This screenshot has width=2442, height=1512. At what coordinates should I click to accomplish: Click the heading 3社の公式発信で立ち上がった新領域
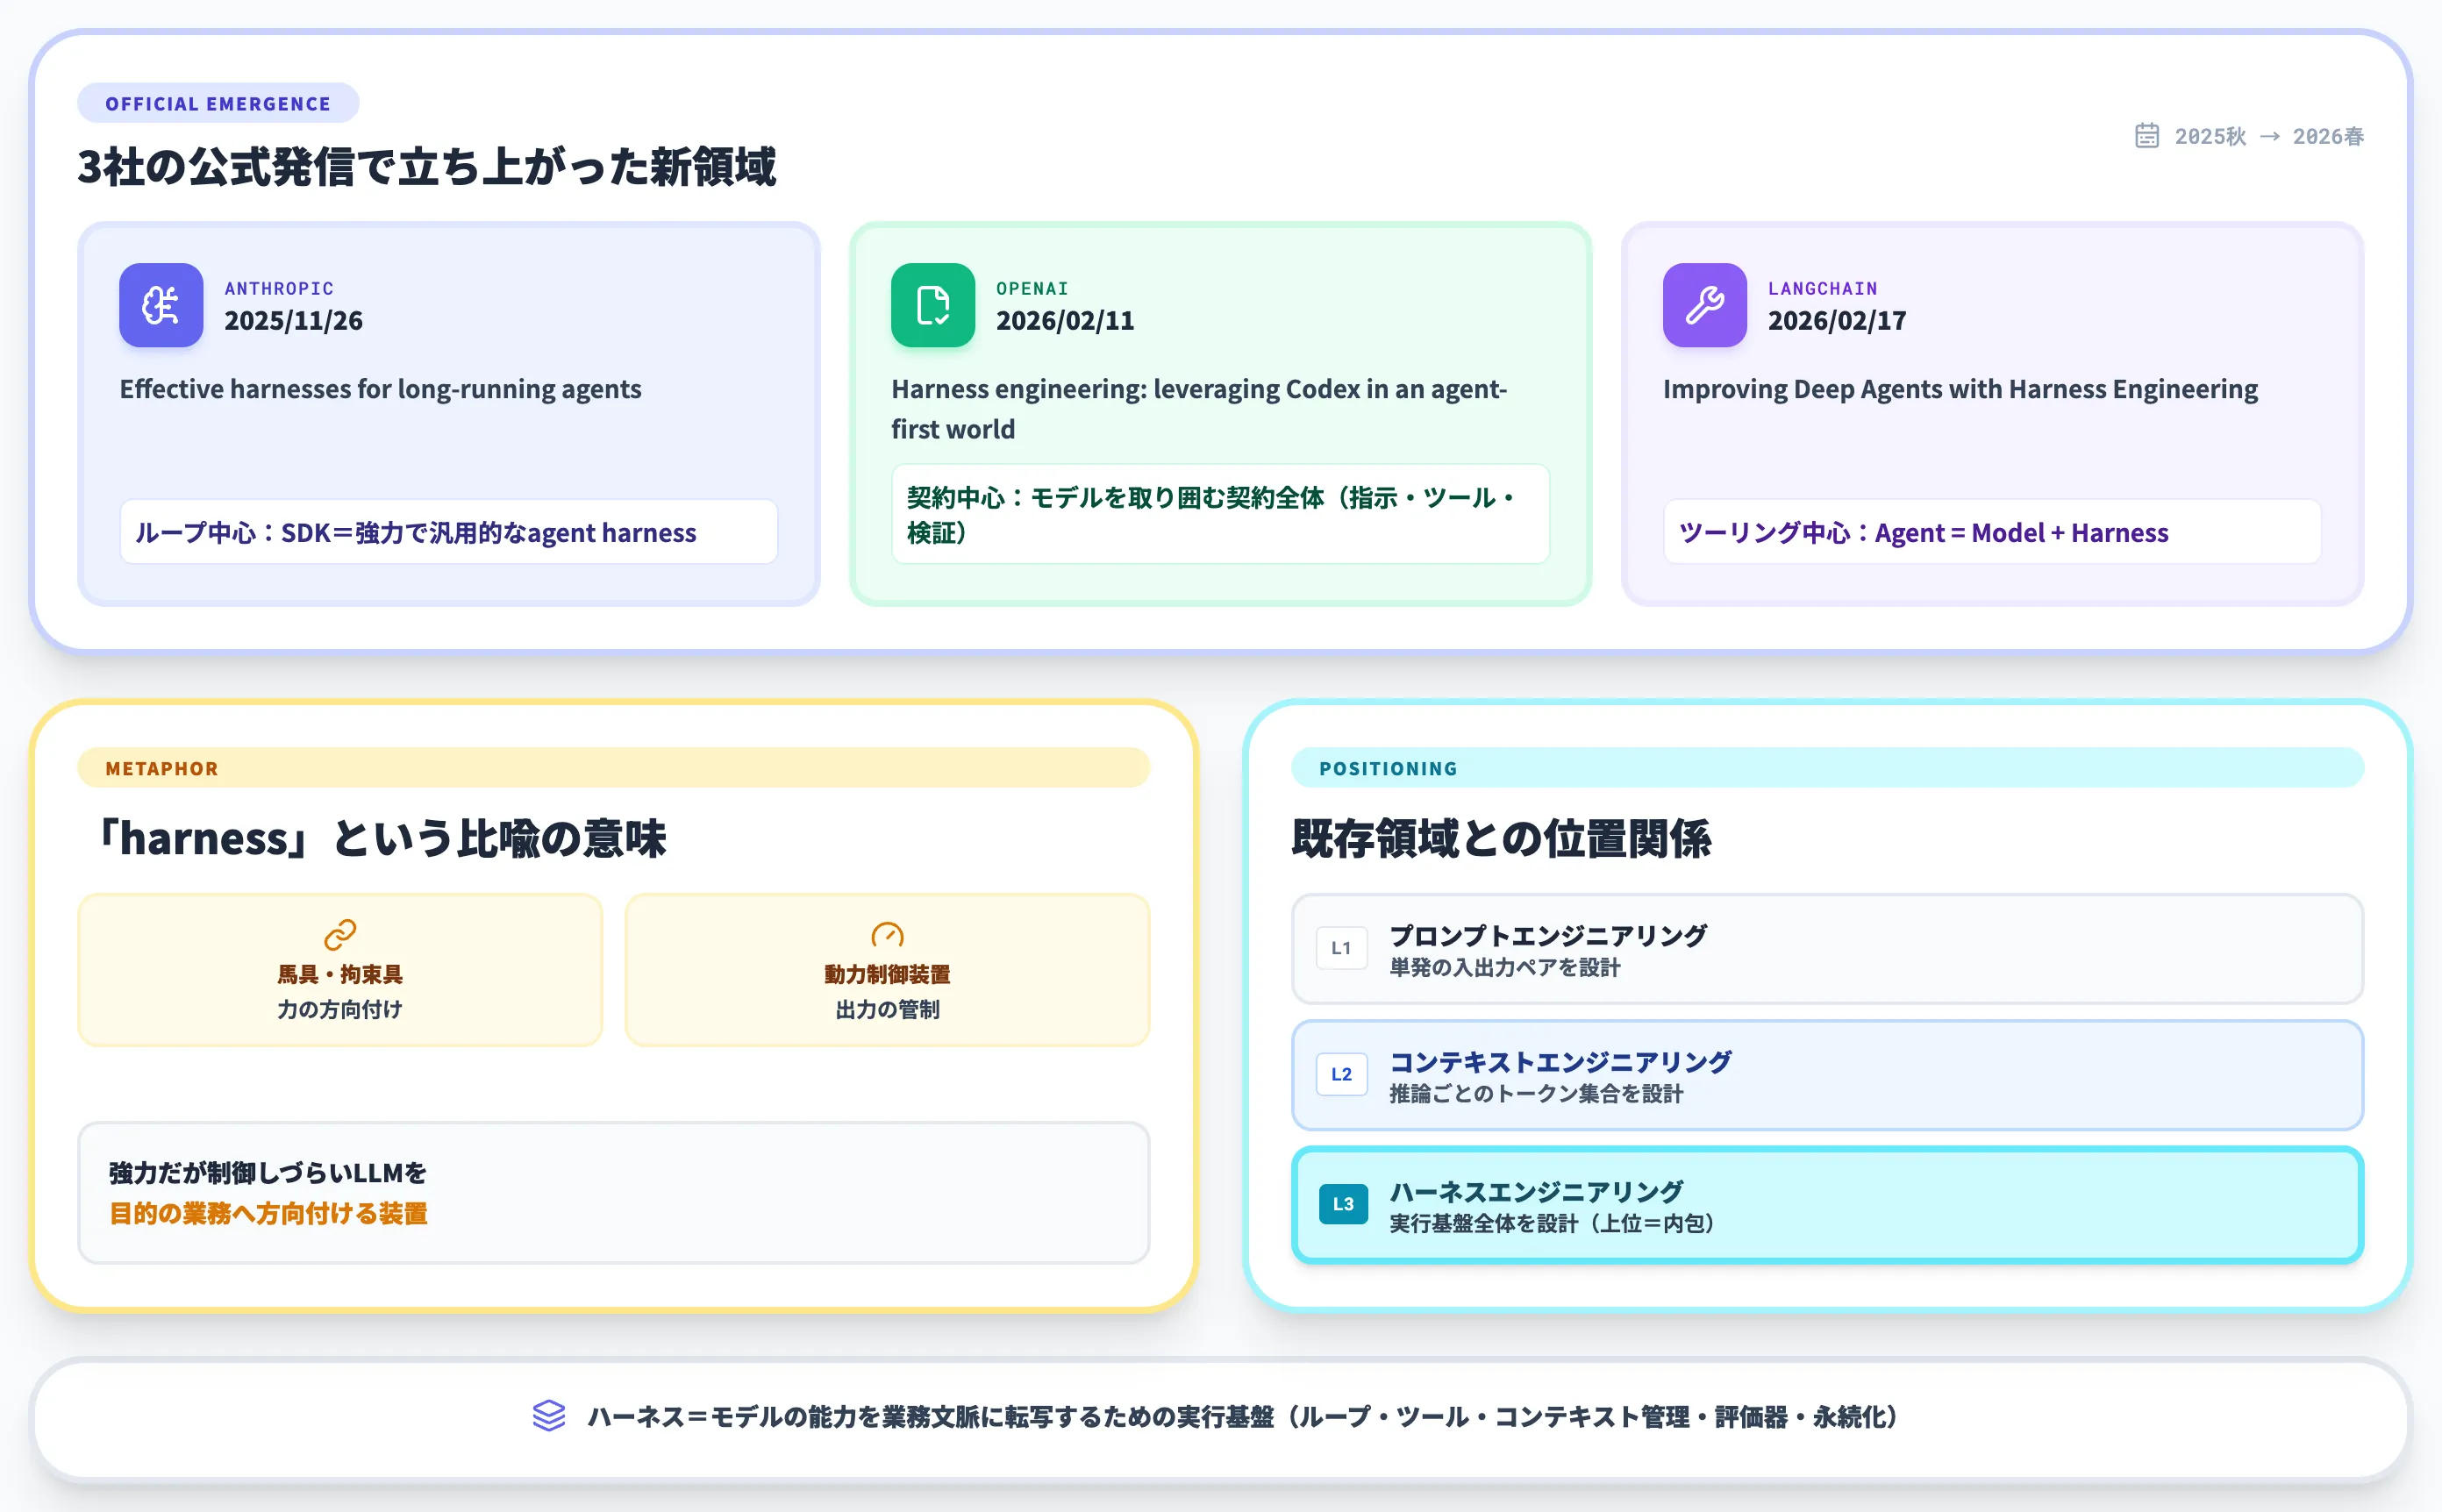[x=427, y=166]
